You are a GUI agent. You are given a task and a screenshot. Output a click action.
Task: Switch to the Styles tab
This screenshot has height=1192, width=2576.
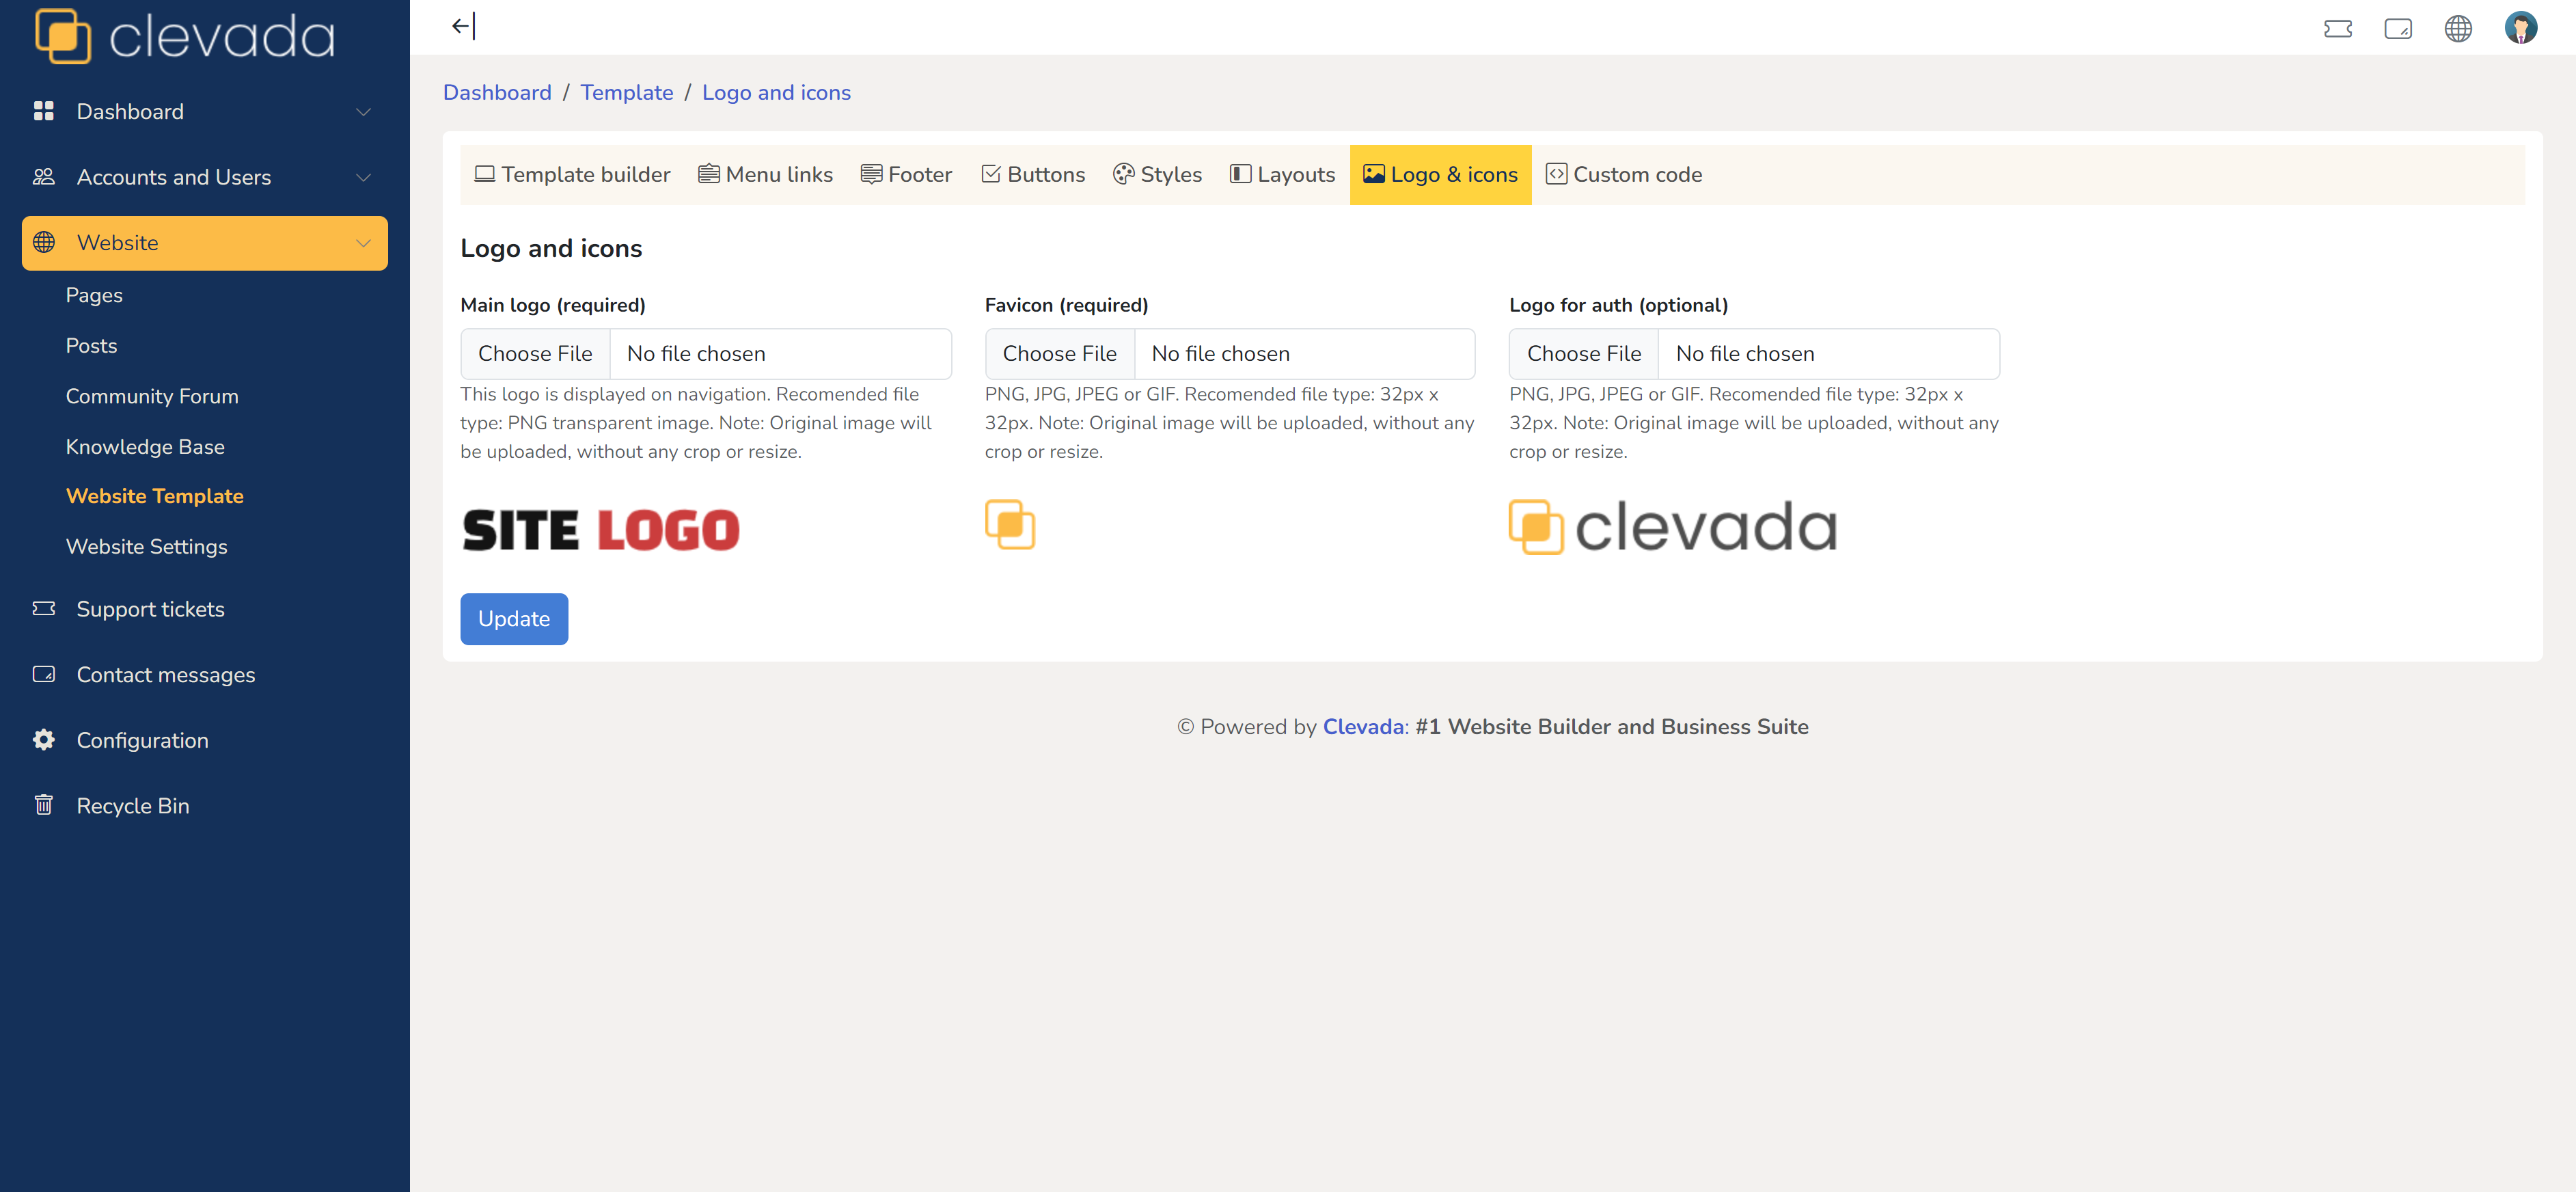pos(1157,175)
